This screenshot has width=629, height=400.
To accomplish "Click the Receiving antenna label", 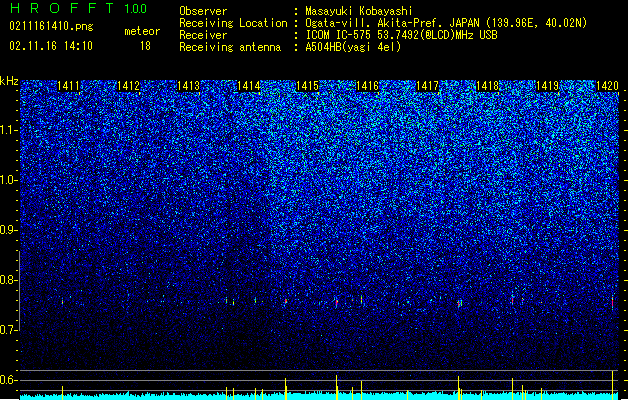I will (x=230, y=47).
